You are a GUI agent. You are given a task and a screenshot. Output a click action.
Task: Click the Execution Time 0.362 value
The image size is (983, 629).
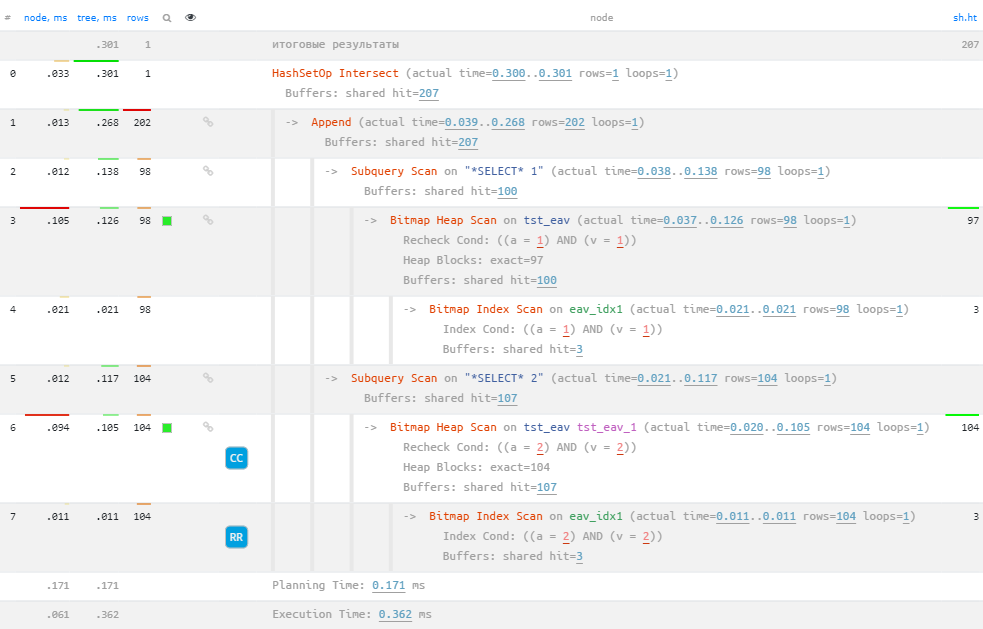point(395,614)
